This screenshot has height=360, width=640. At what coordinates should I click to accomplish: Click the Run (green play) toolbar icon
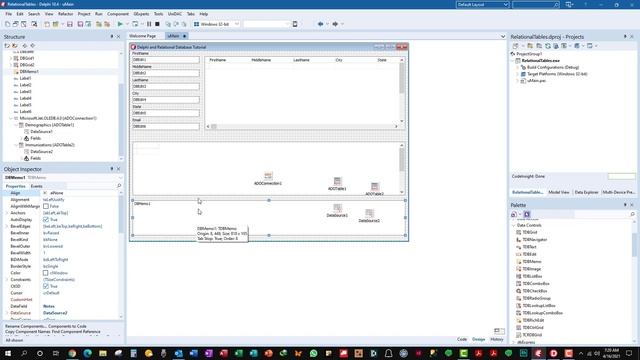(x=120, y=24)
